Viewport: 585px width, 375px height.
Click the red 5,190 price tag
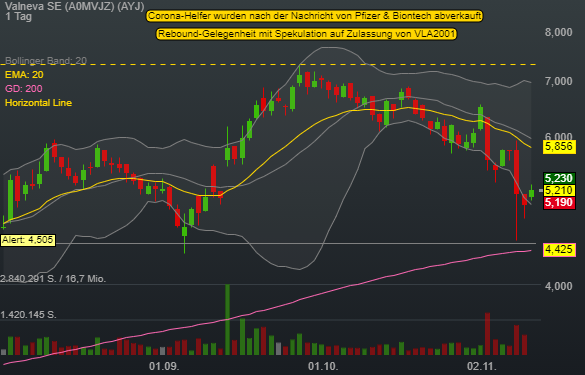point(559,203)
